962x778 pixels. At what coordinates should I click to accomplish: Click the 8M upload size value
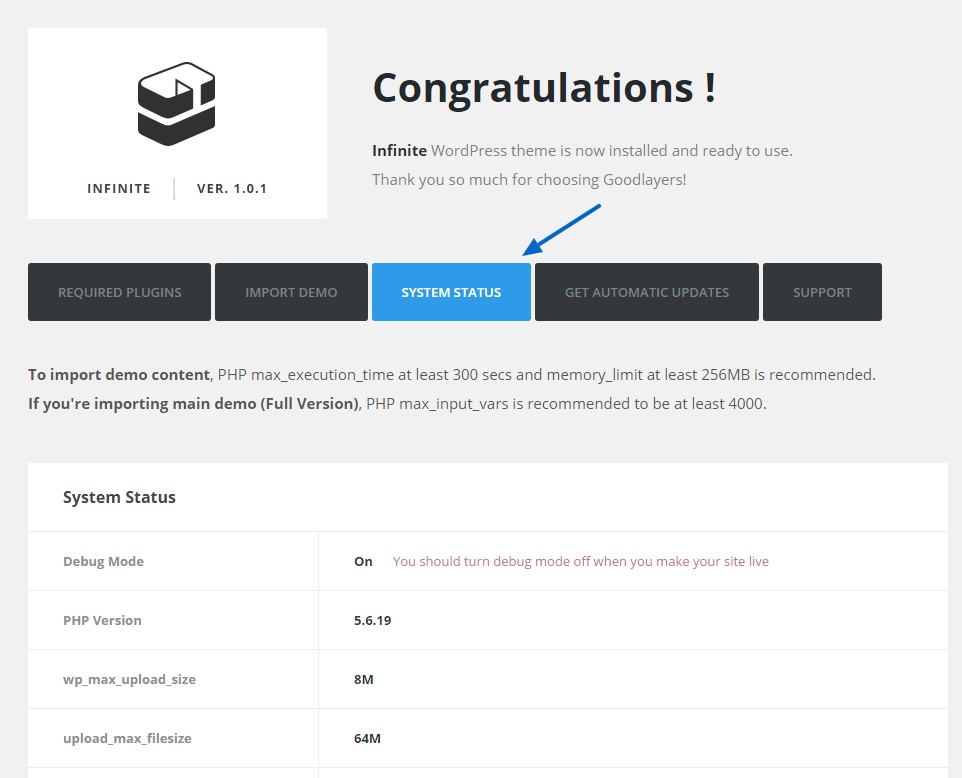pyautogui.click(x=363, y=679)
